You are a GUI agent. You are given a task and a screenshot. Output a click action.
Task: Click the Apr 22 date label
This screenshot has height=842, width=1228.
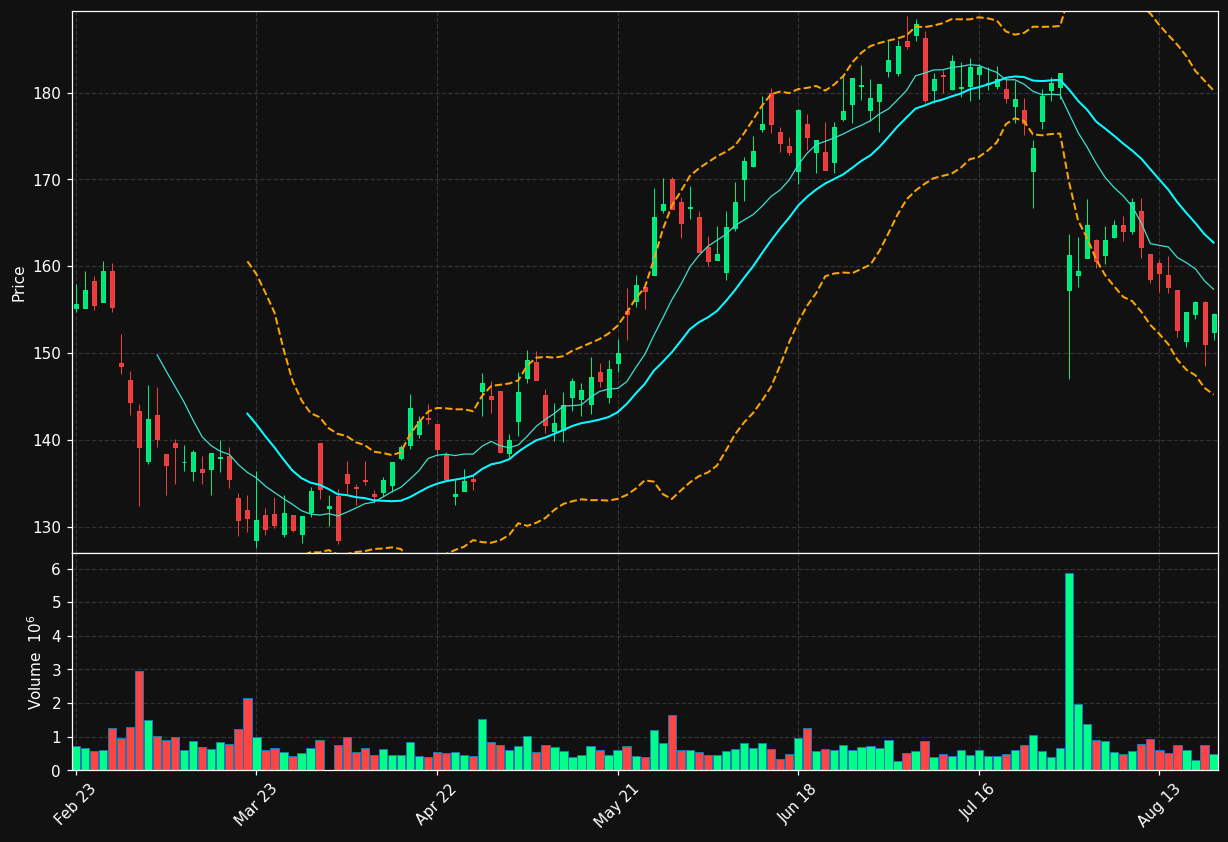[437, 805]
